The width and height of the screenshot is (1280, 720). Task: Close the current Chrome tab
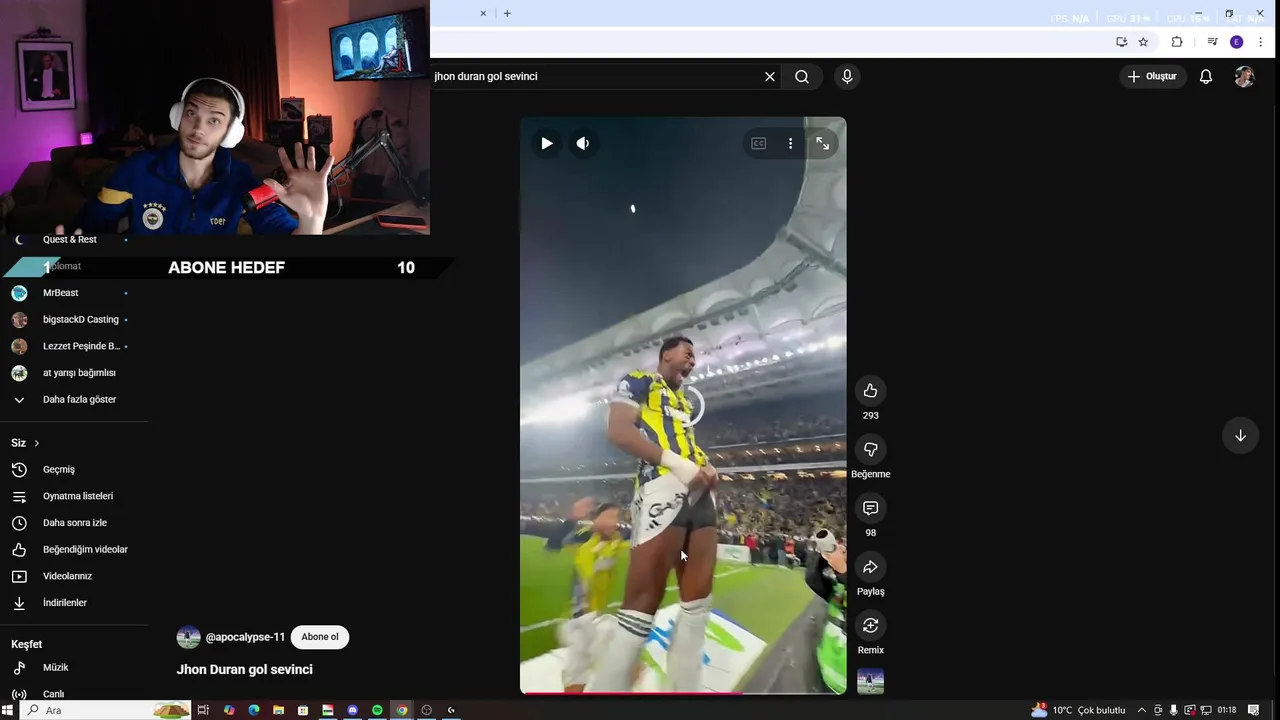pos(484,13)
